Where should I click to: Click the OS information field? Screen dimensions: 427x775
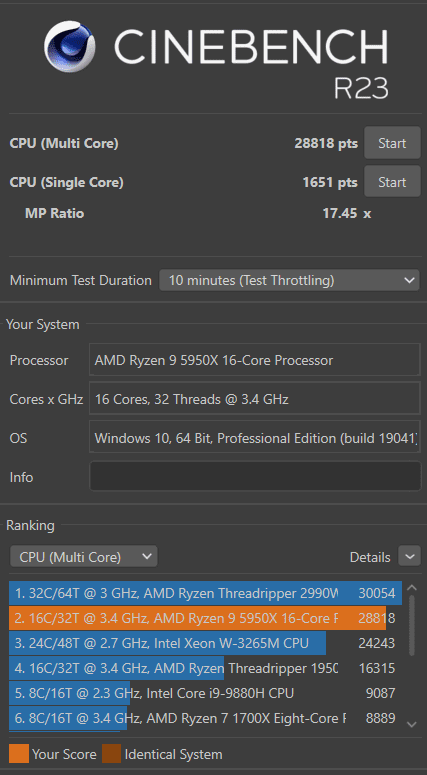pos(255,438)
